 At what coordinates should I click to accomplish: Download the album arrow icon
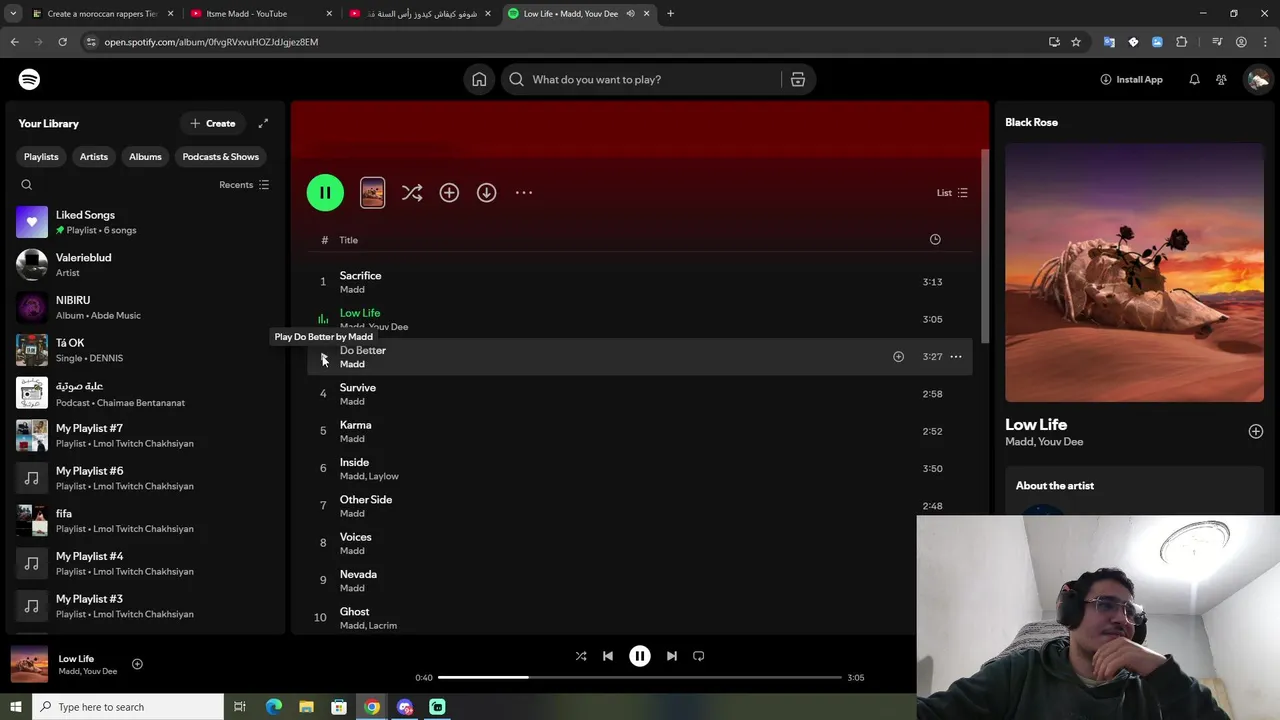486,192
